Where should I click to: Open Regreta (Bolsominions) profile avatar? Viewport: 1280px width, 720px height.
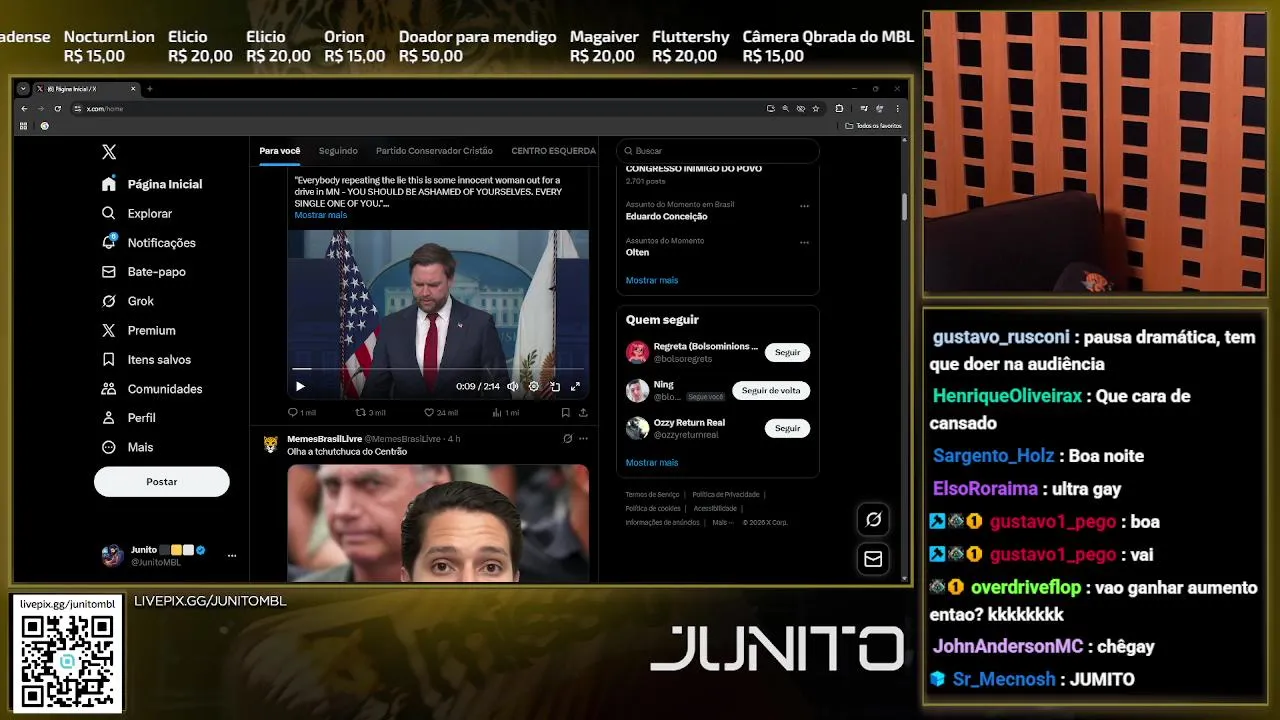coord(638,352)
